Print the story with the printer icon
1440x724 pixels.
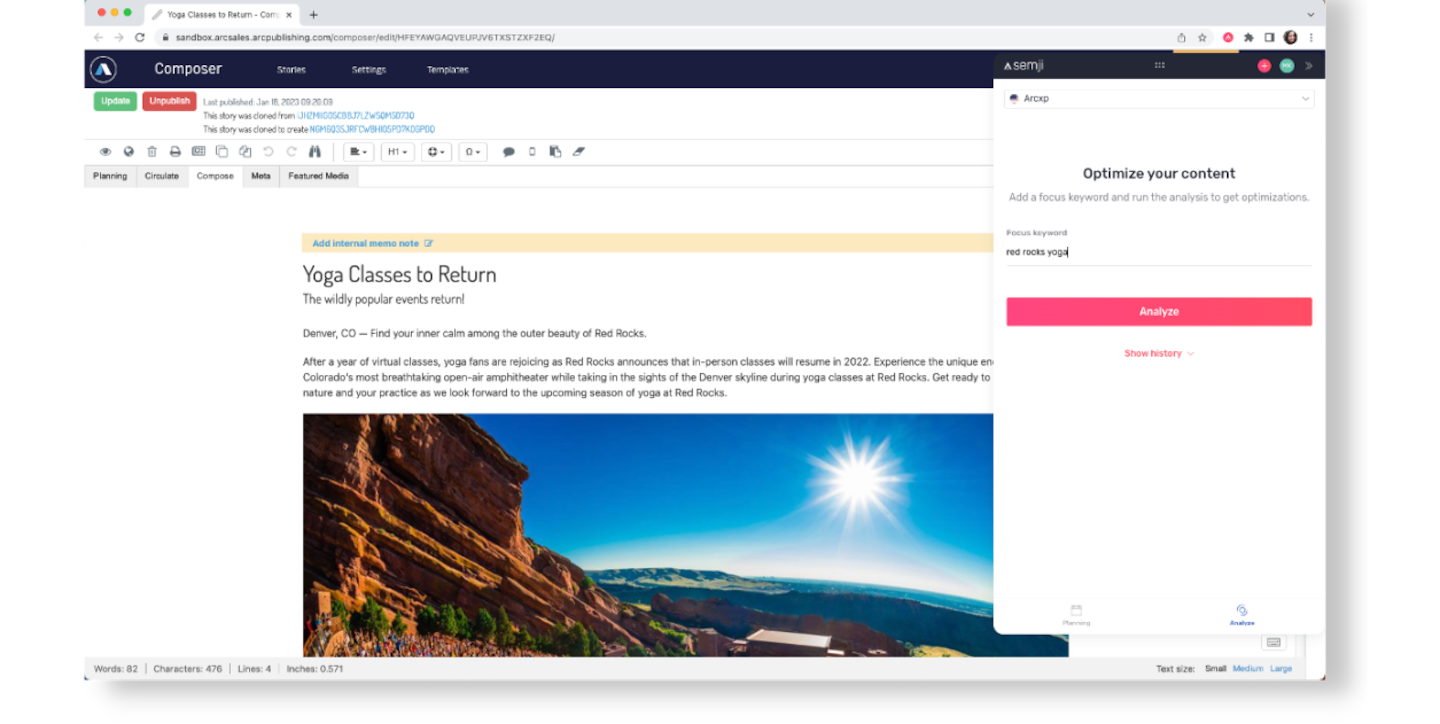[x=175, y=151]
